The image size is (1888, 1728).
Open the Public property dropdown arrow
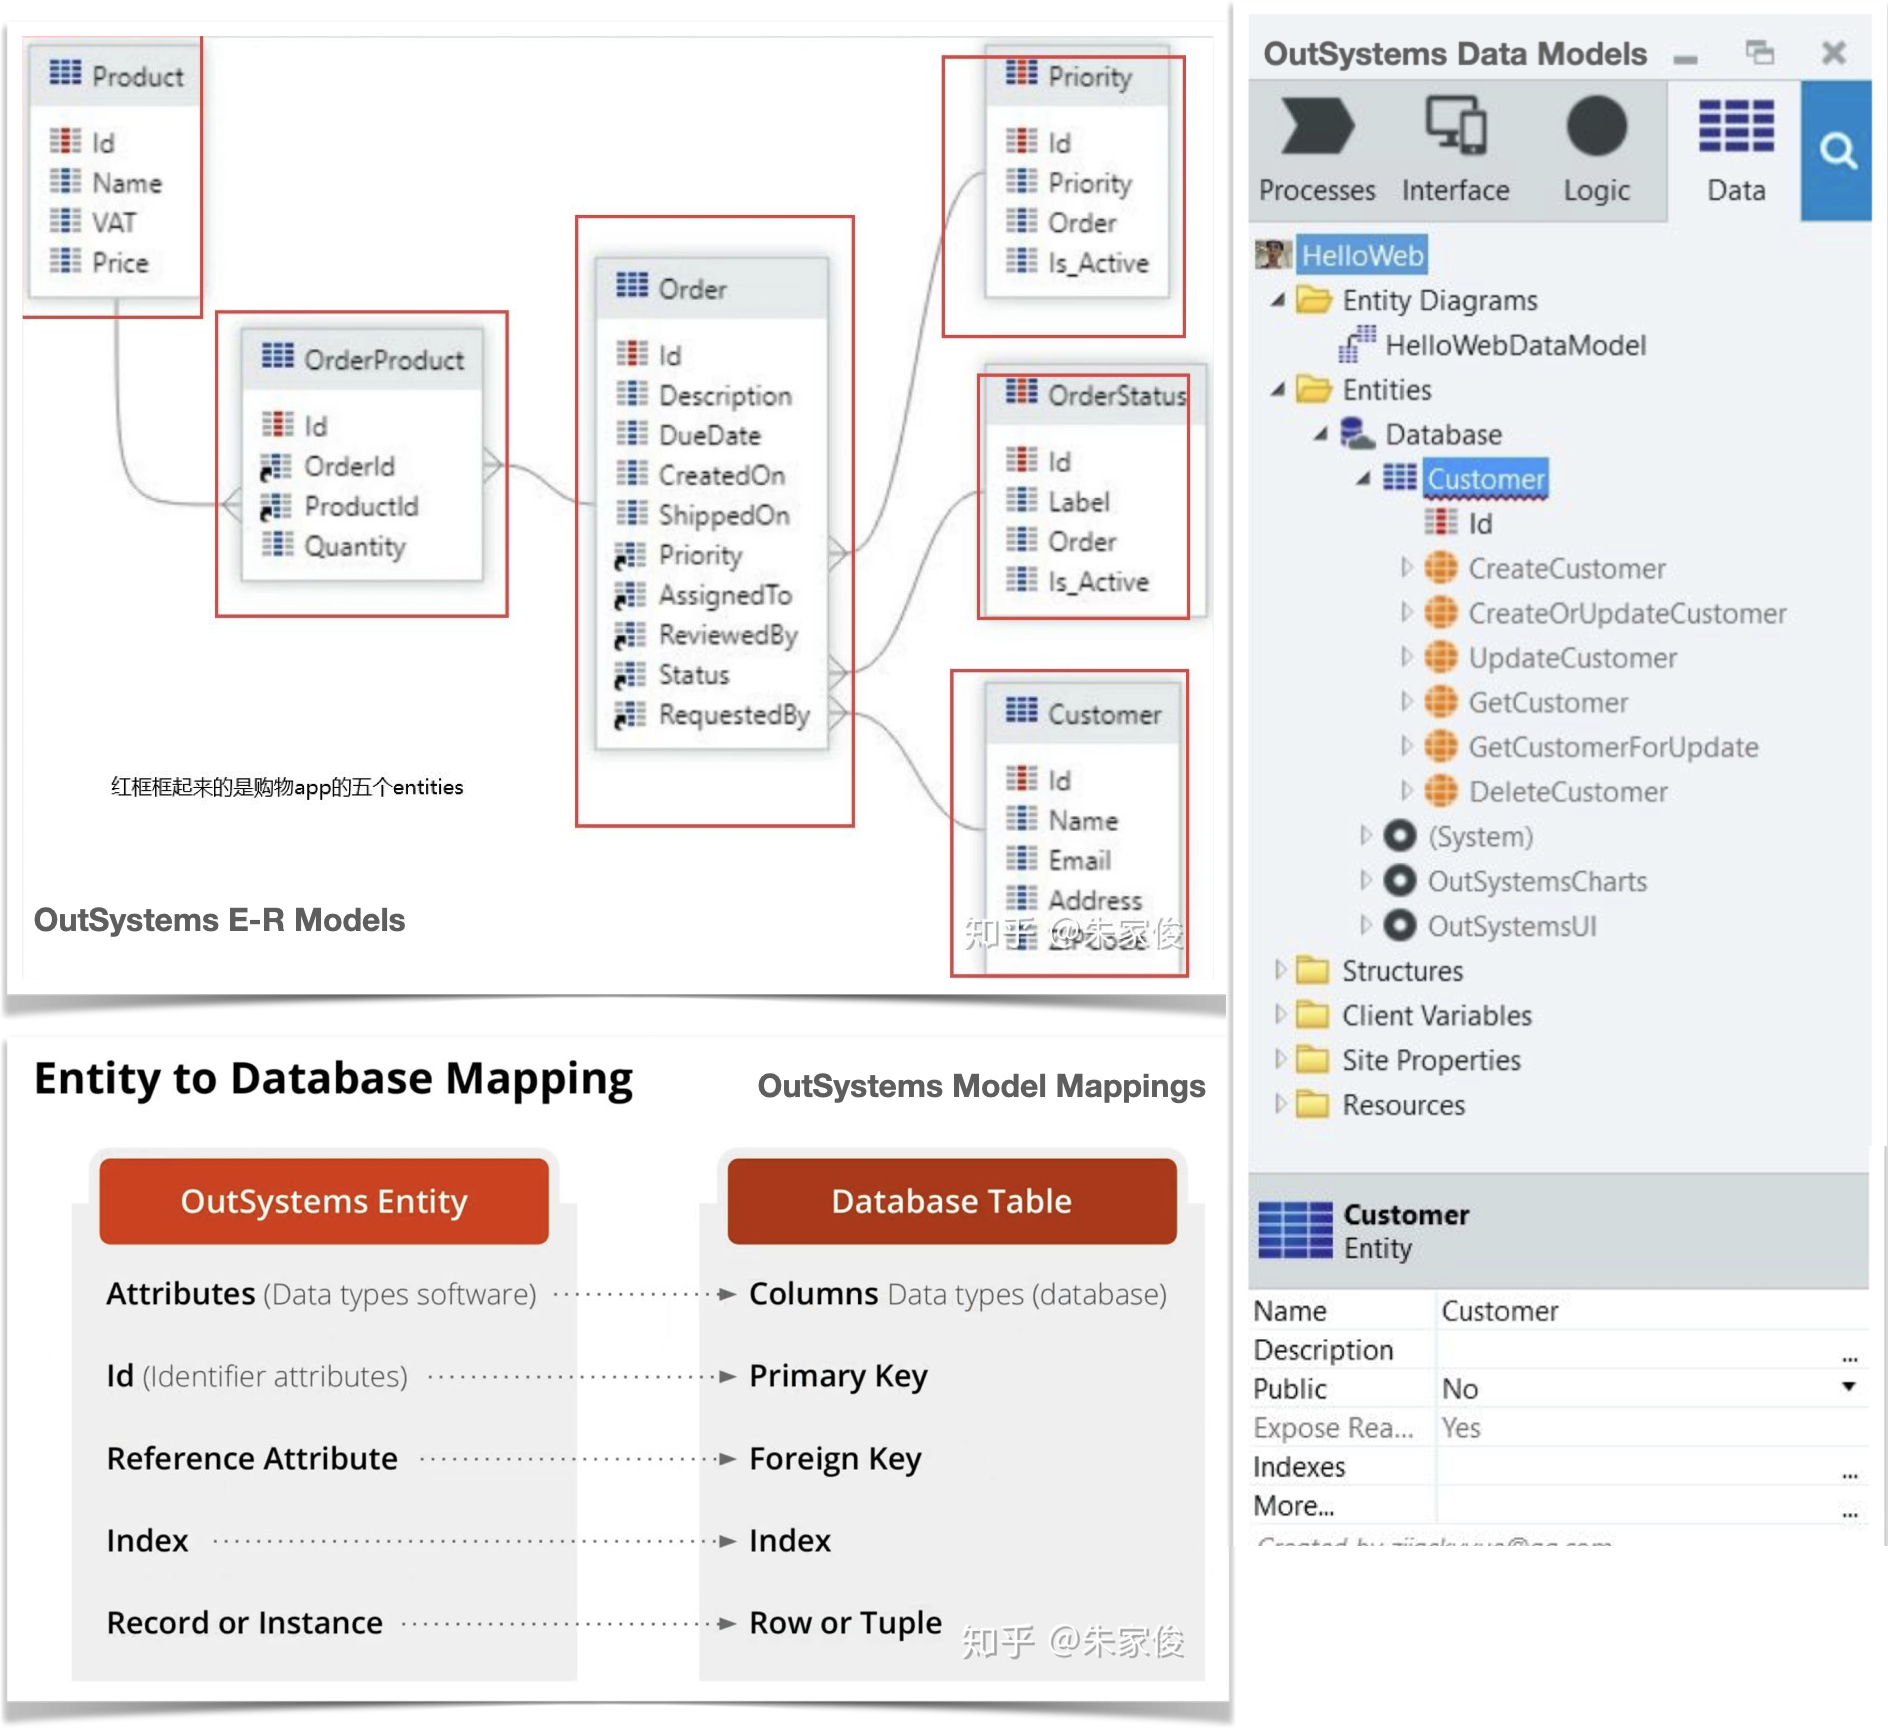click(1848, 1387)
